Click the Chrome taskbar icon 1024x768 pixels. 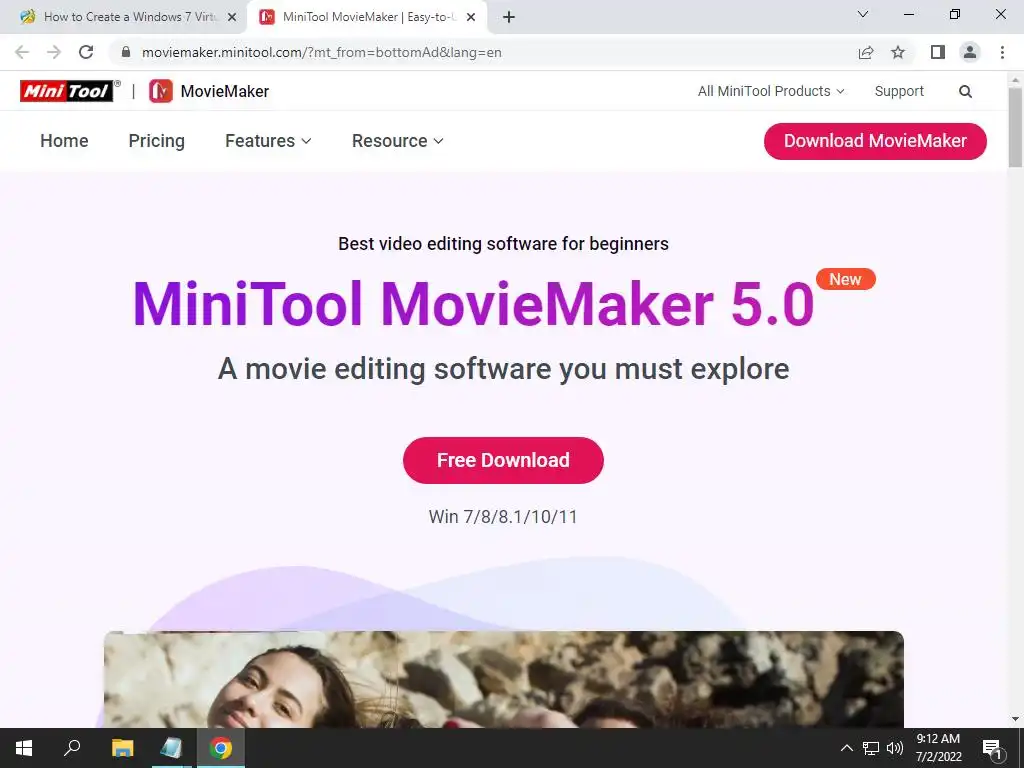[x=221, y=748]
